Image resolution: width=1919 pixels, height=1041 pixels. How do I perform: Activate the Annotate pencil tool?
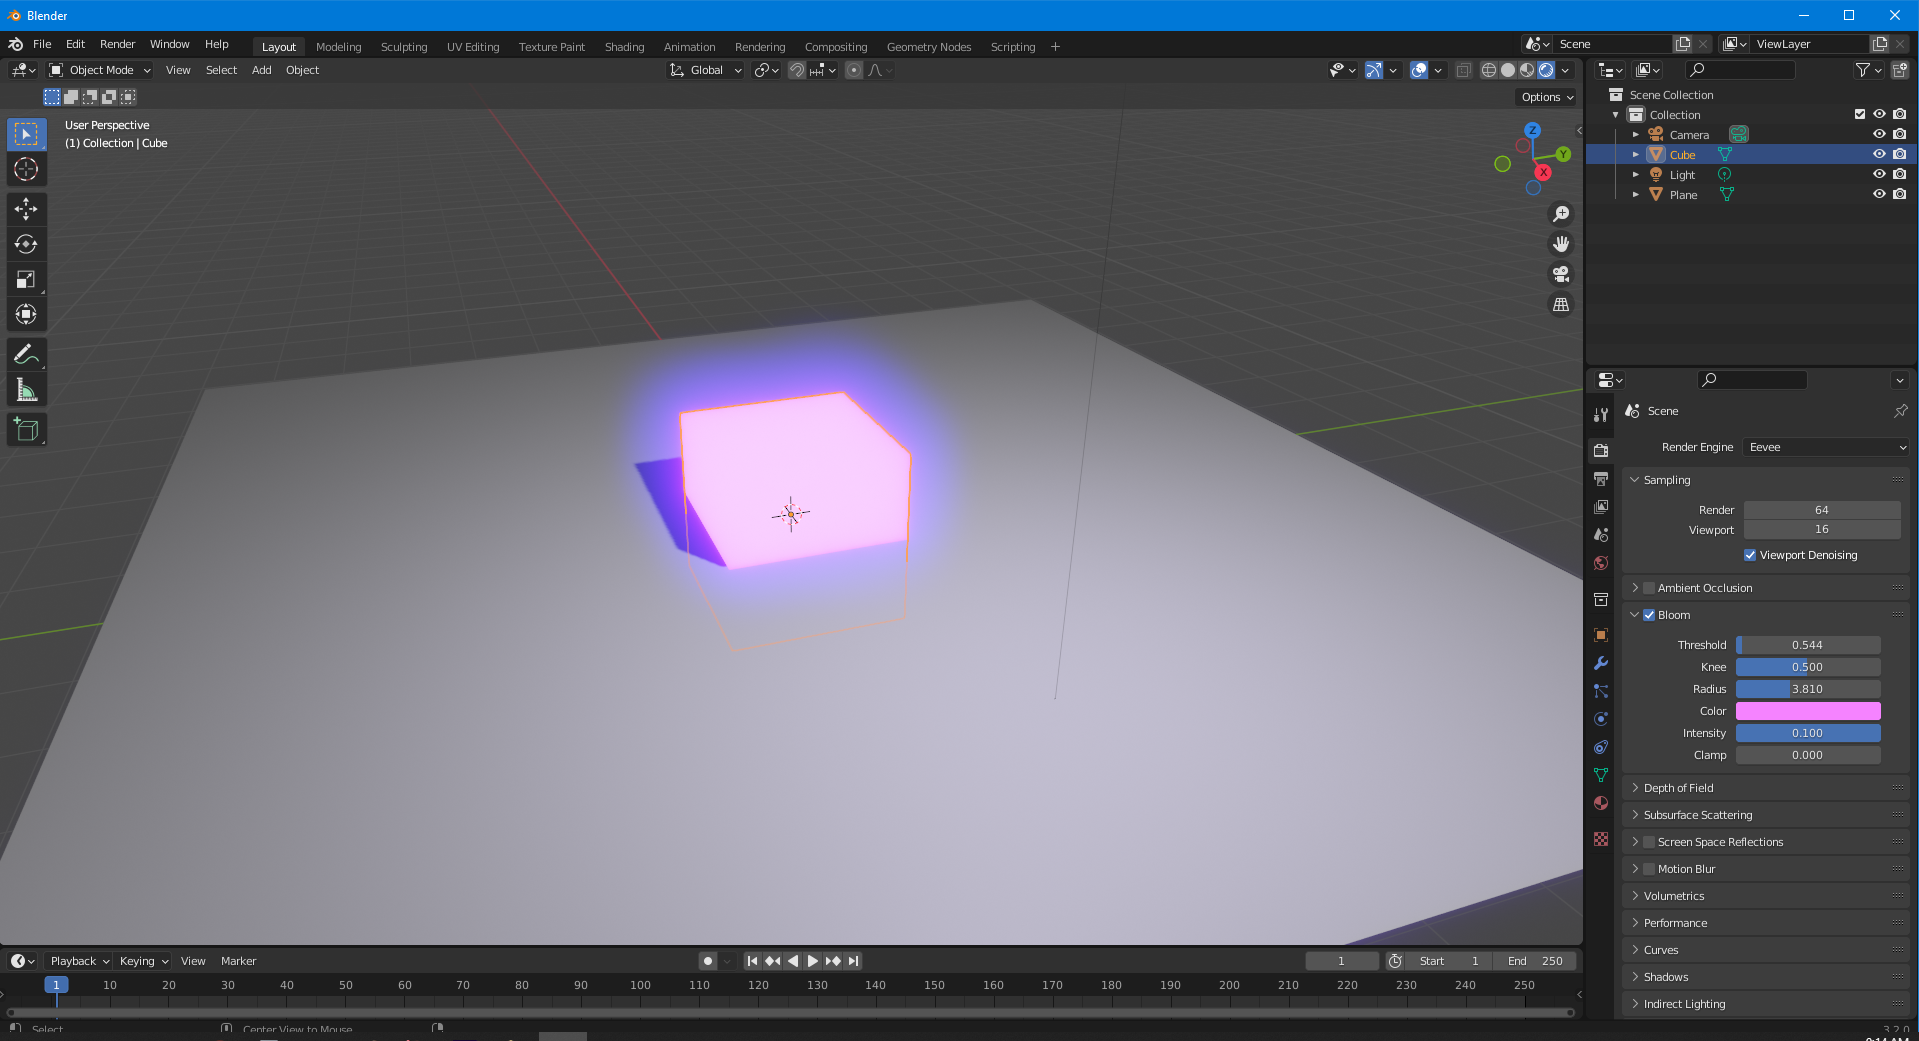click(x=26, y=355)
